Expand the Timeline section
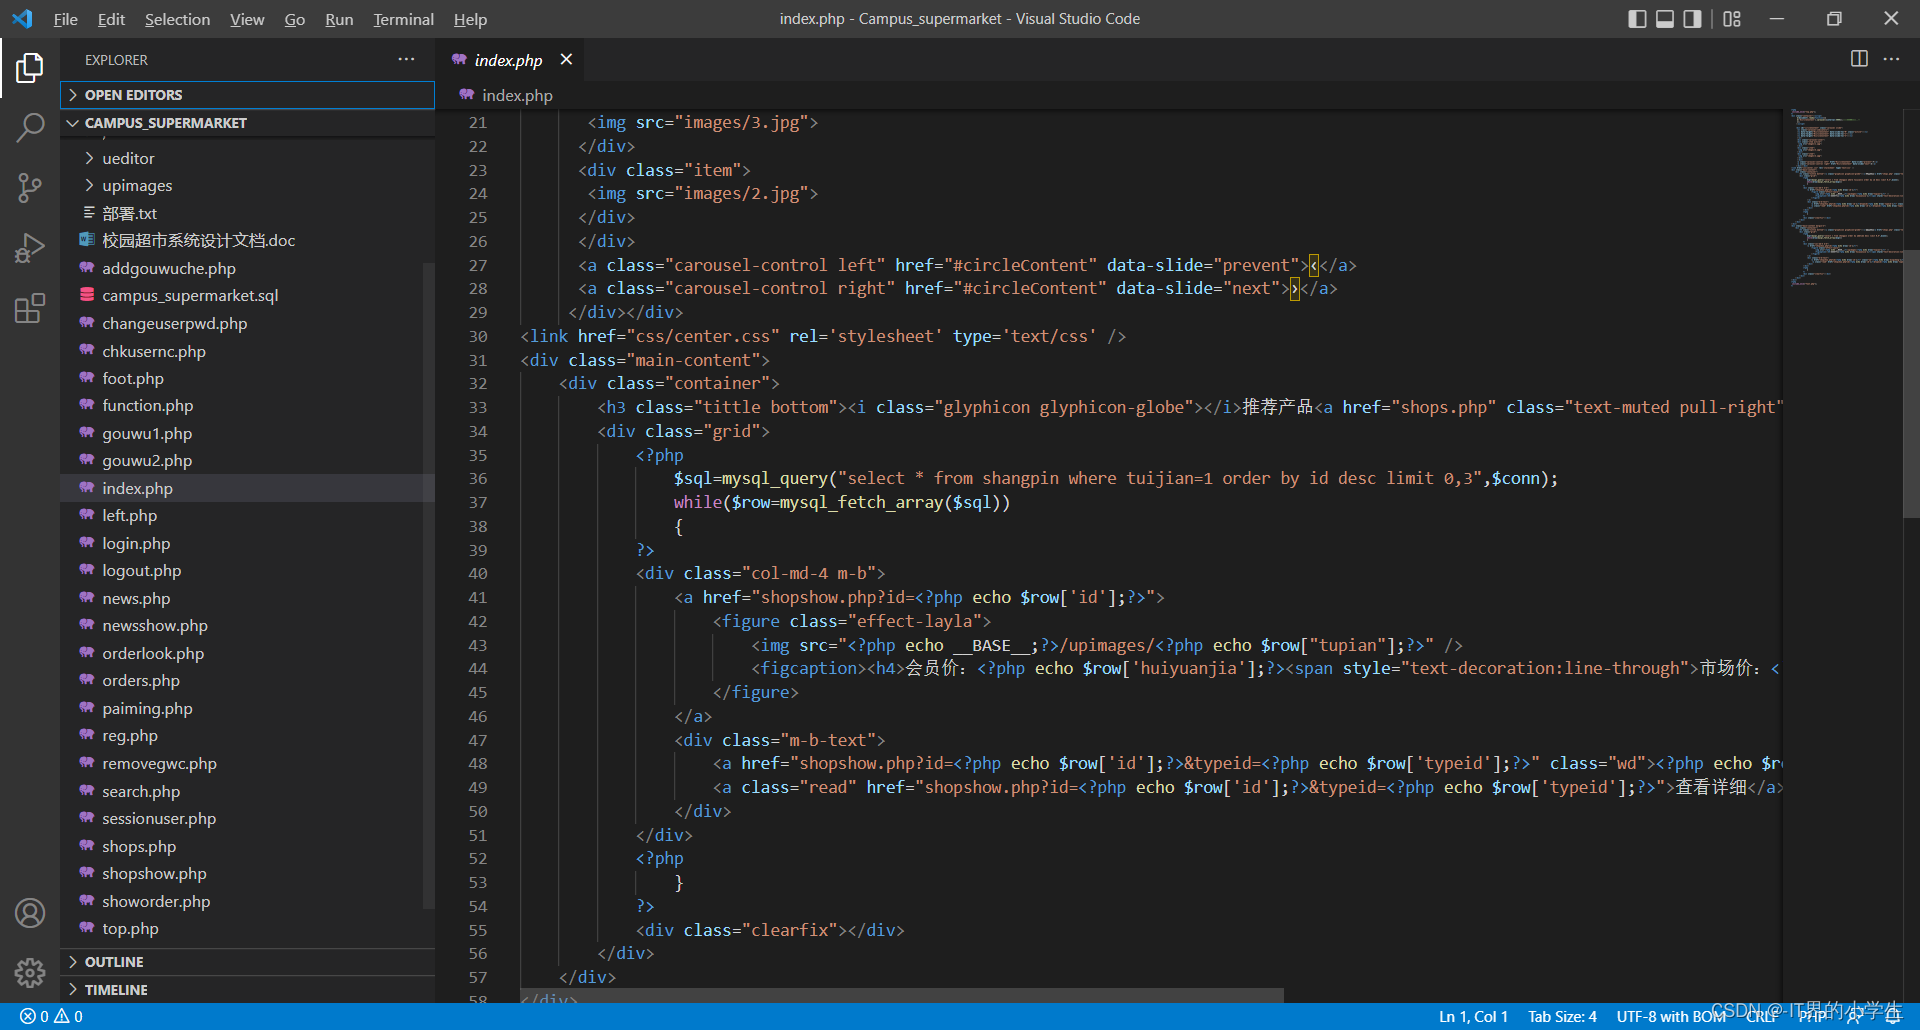1920x1030 pixels. coord(248,990)
